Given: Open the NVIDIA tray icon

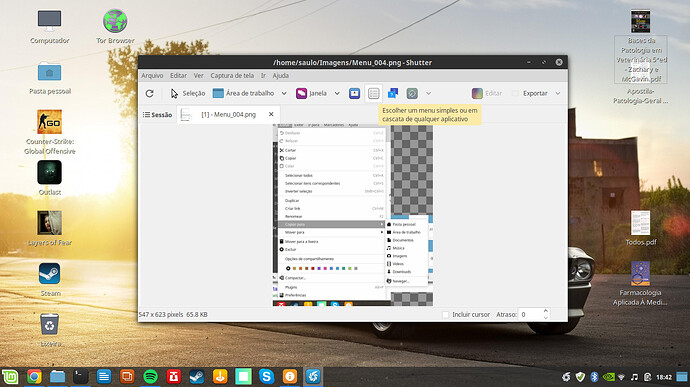Looking at the screenshot, I should coord(608,377).
